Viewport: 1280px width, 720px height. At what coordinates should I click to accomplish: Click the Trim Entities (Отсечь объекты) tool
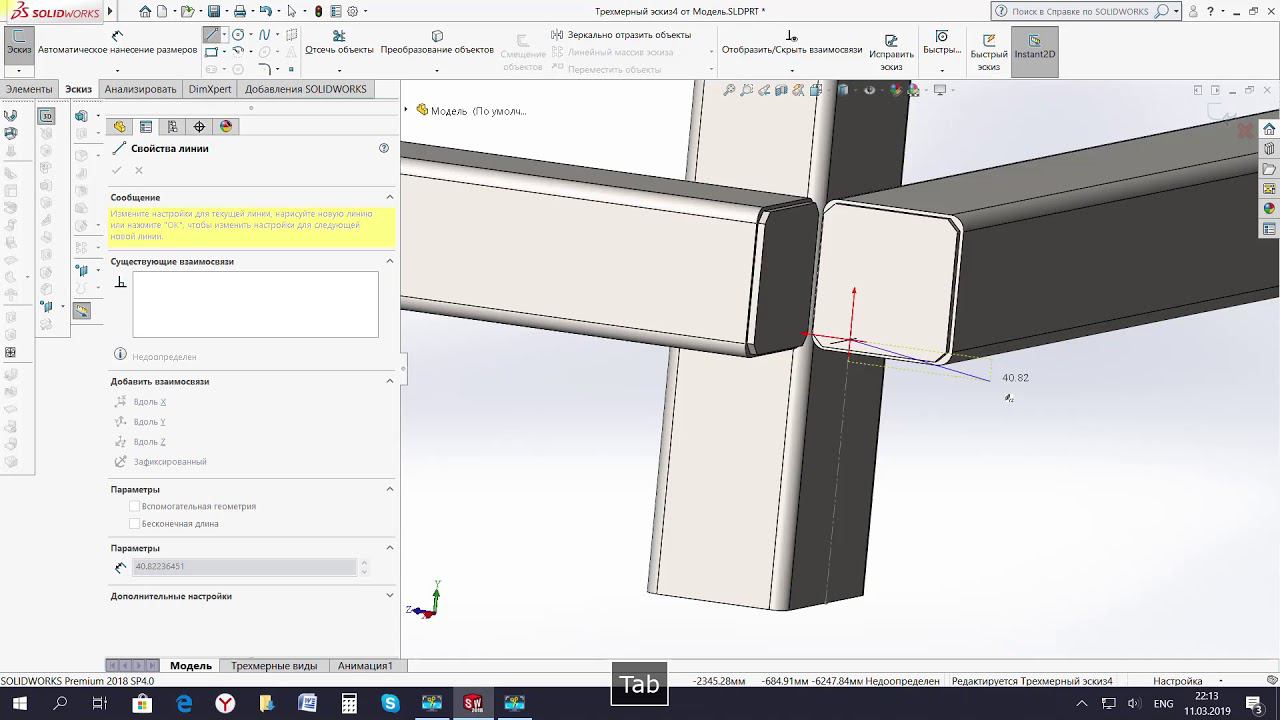point(339,37)
